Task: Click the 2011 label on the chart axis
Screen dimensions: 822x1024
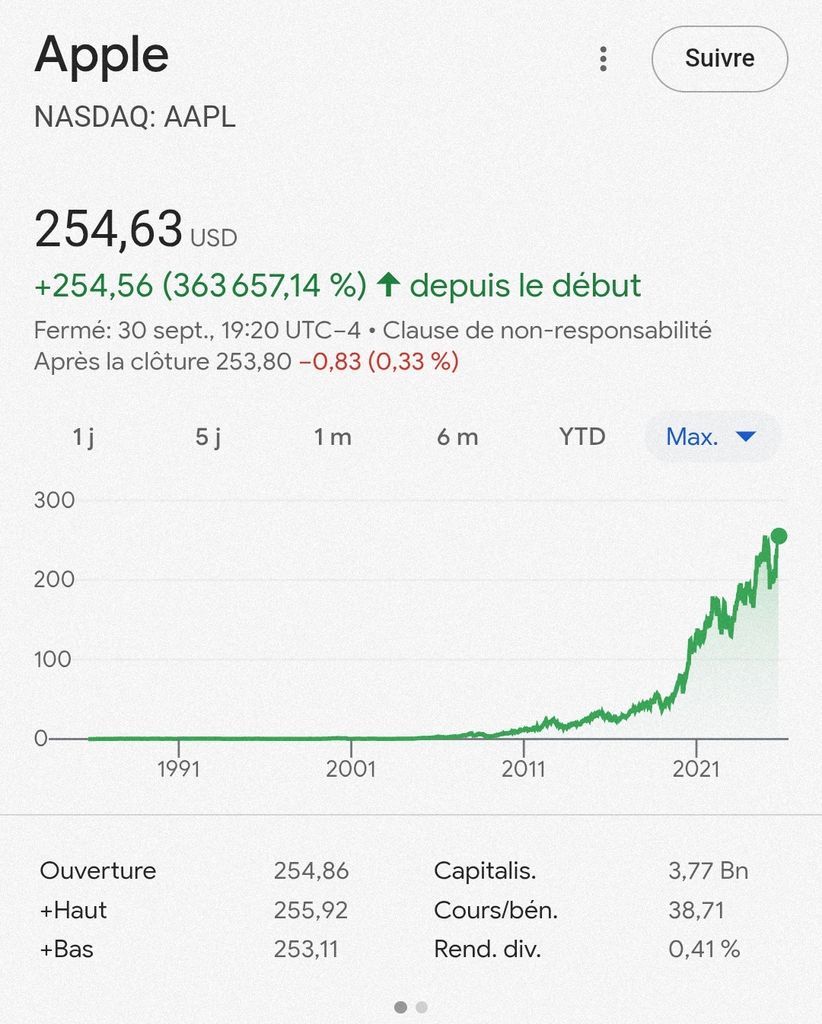Action: [x=523, y=769]
